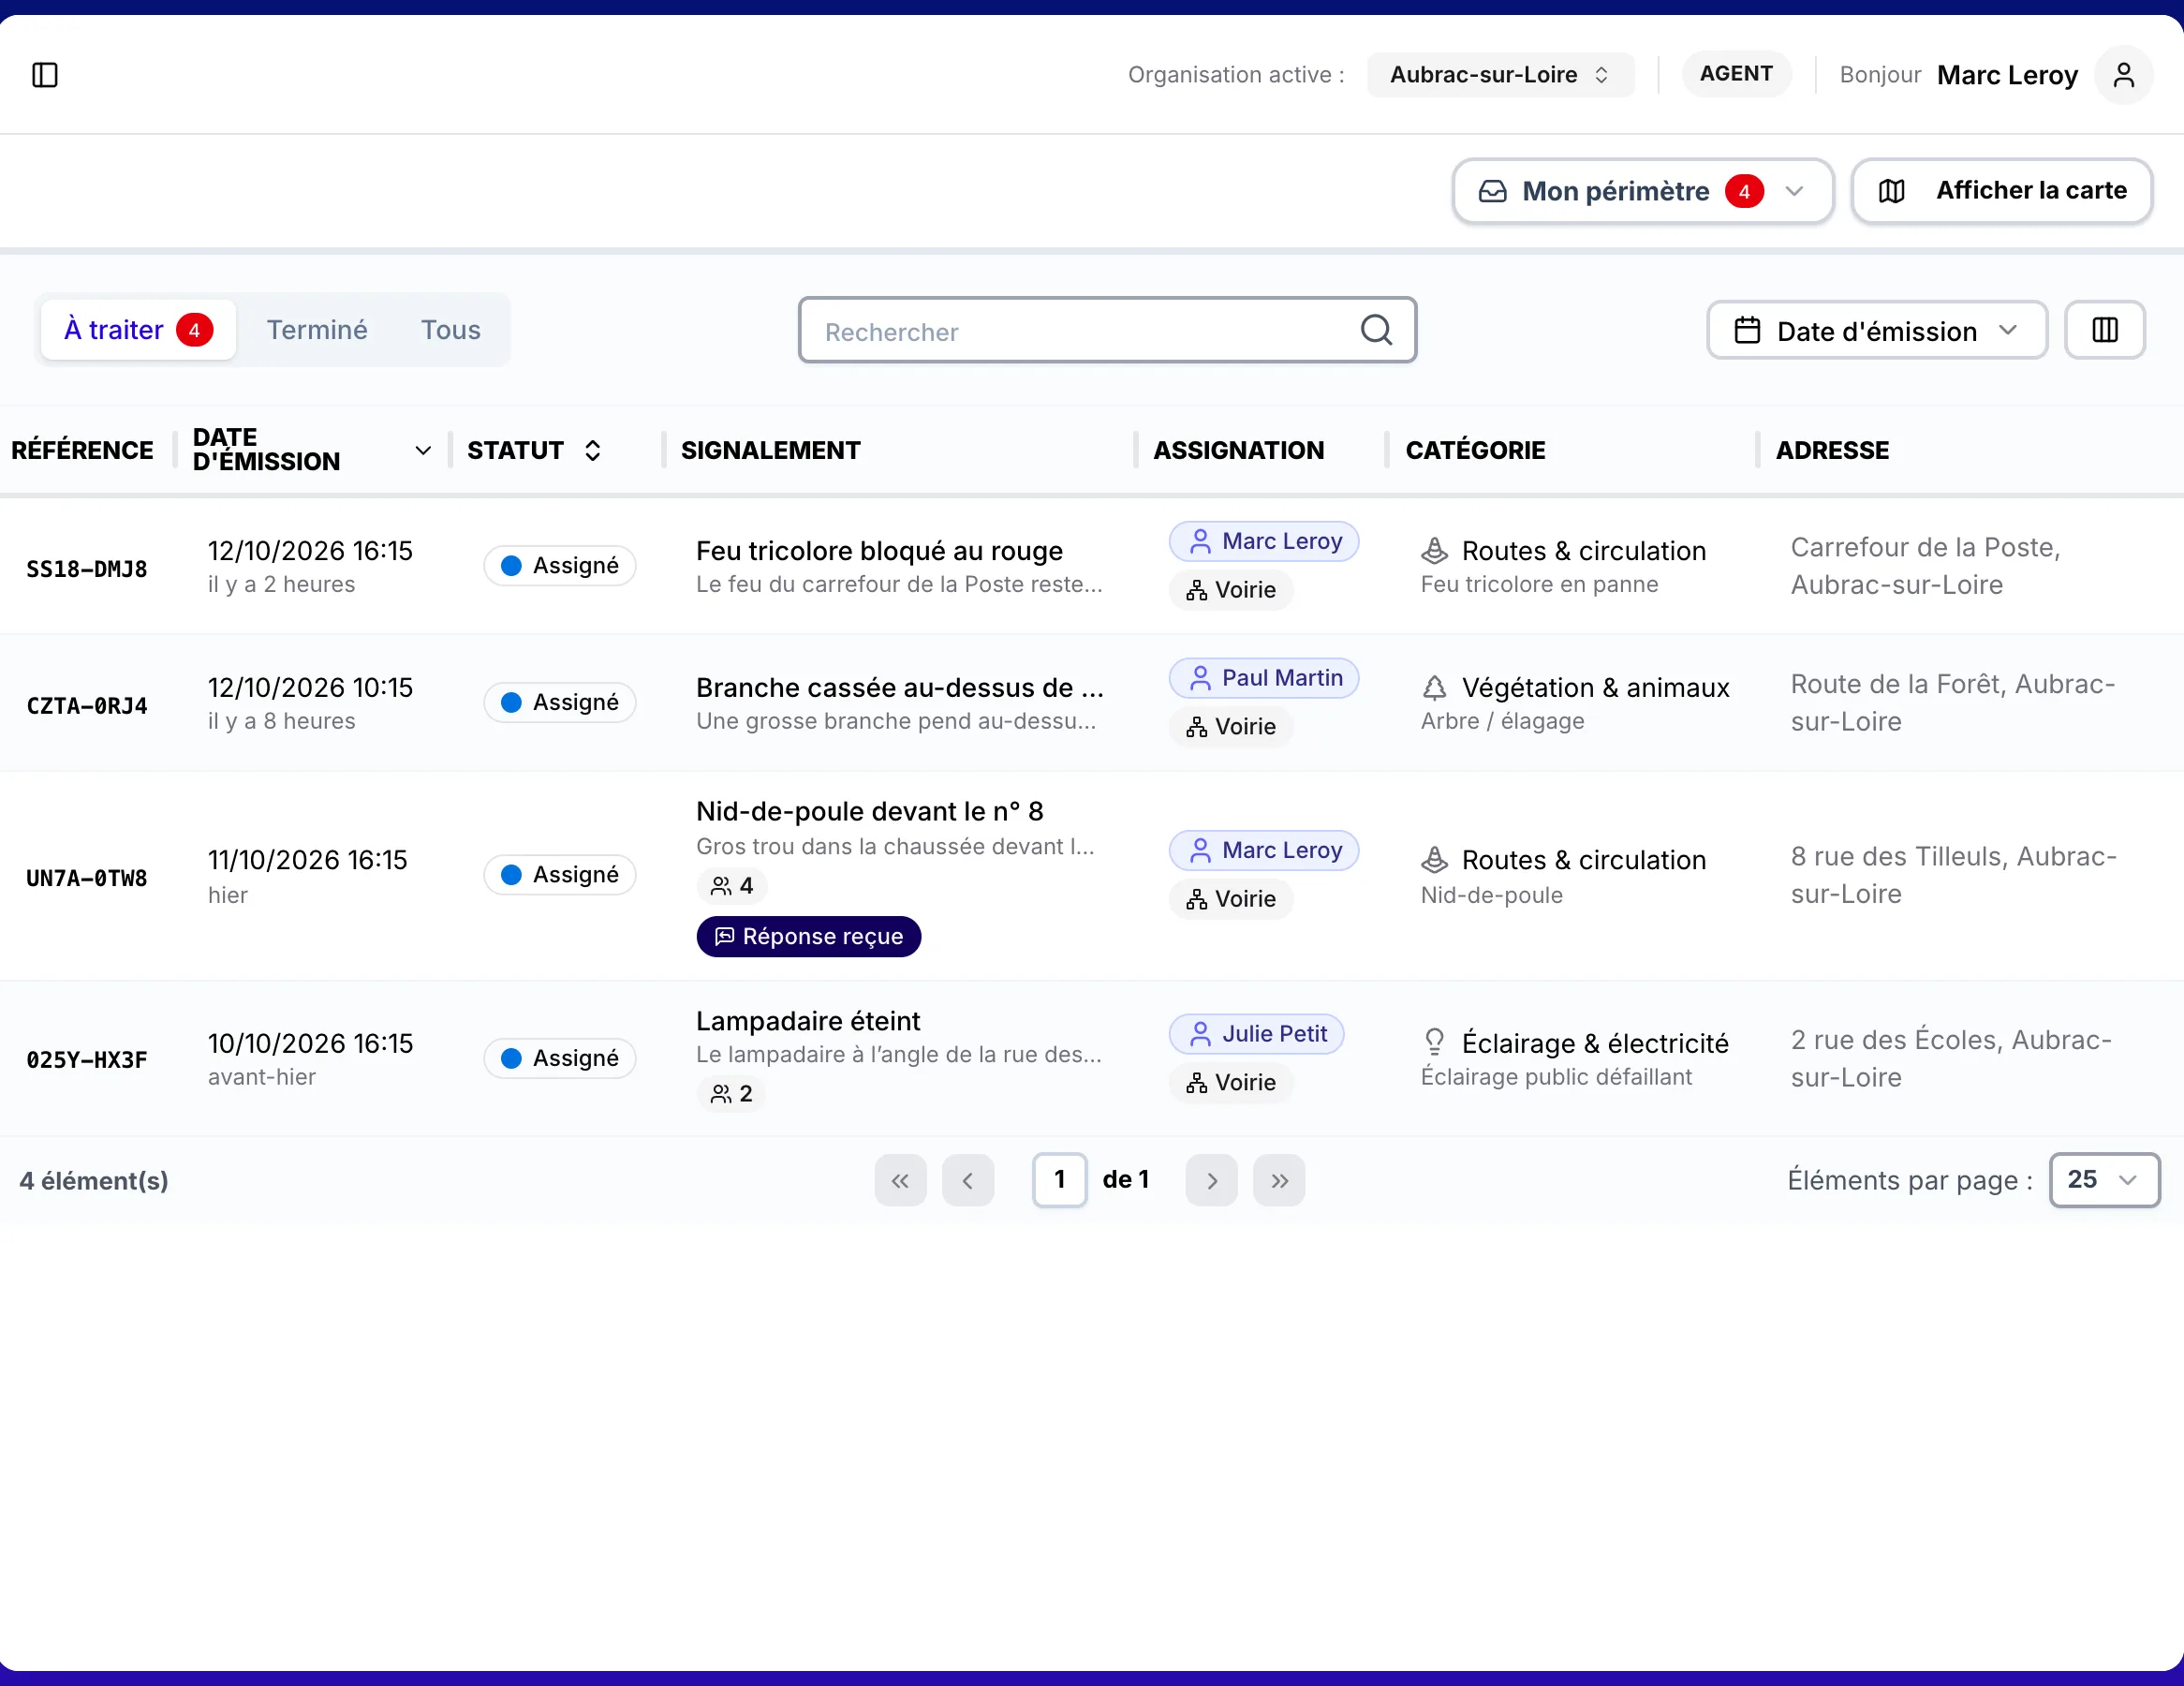2184x1686 pixels.
Task: Click the 4 followers badge on Nid-de-poule
Action: 732,886
